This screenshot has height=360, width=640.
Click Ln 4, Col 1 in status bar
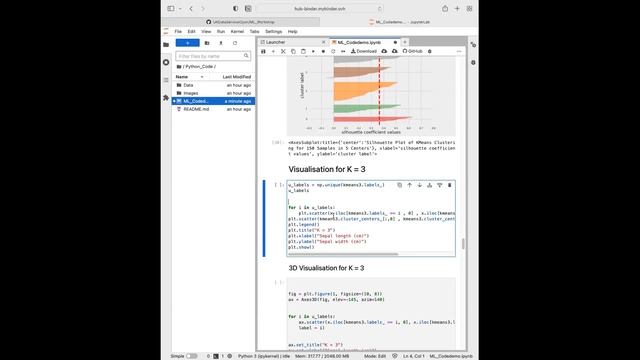pyautogui.click(x=413, y=356)
